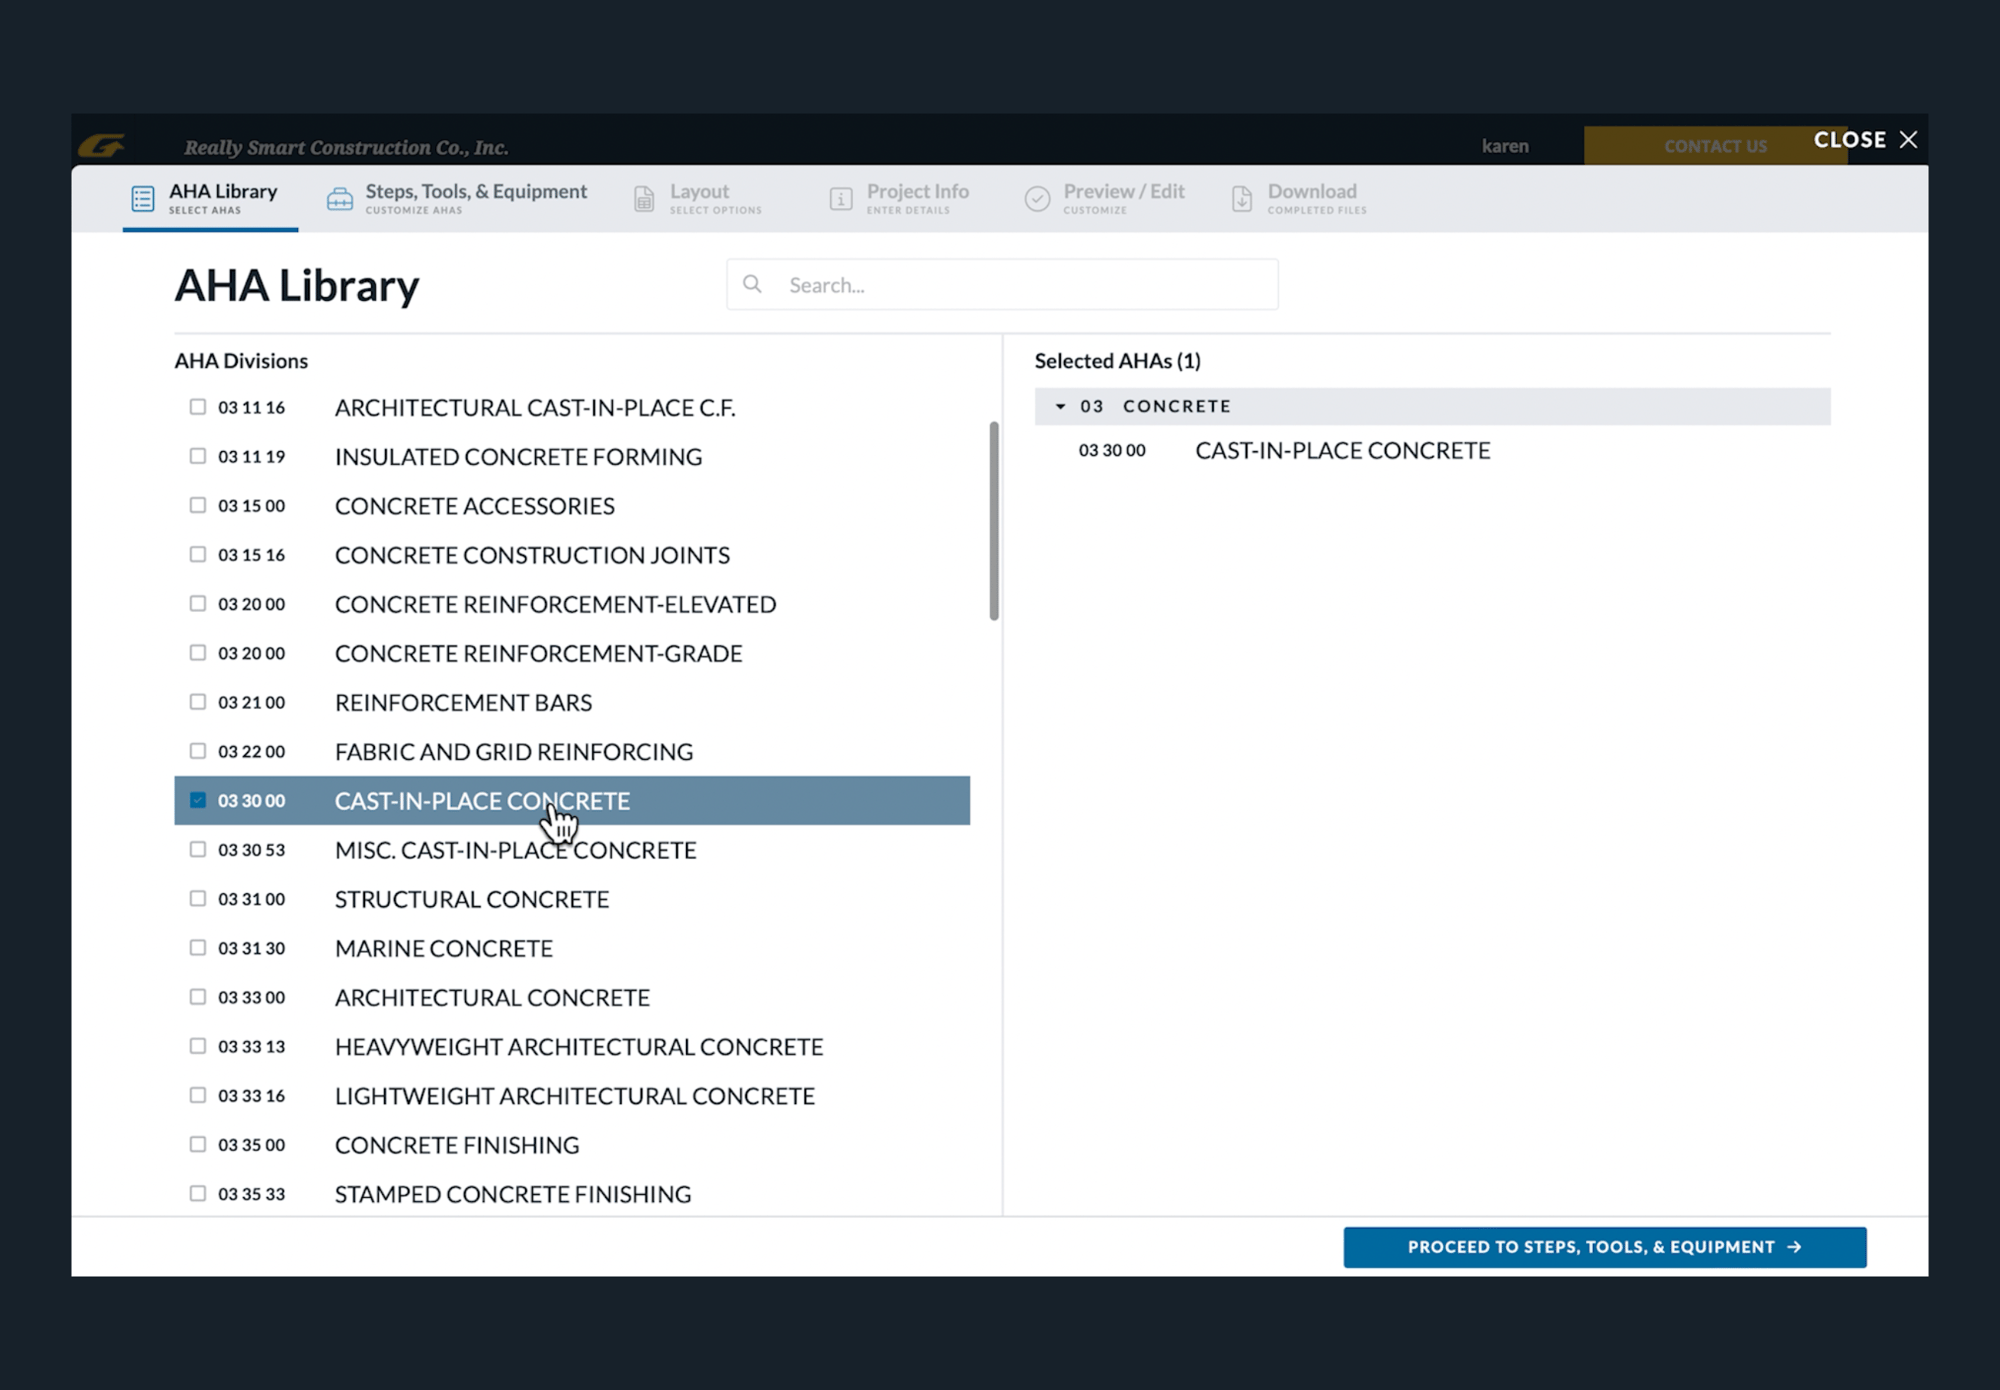Open the Preview / Edit tab

(x=1105, y=198)
